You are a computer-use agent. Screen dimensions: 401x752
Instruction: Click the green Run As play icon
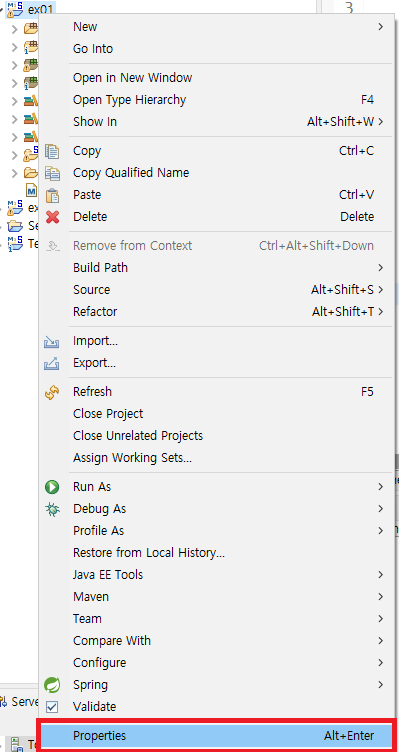pos(52,487)
